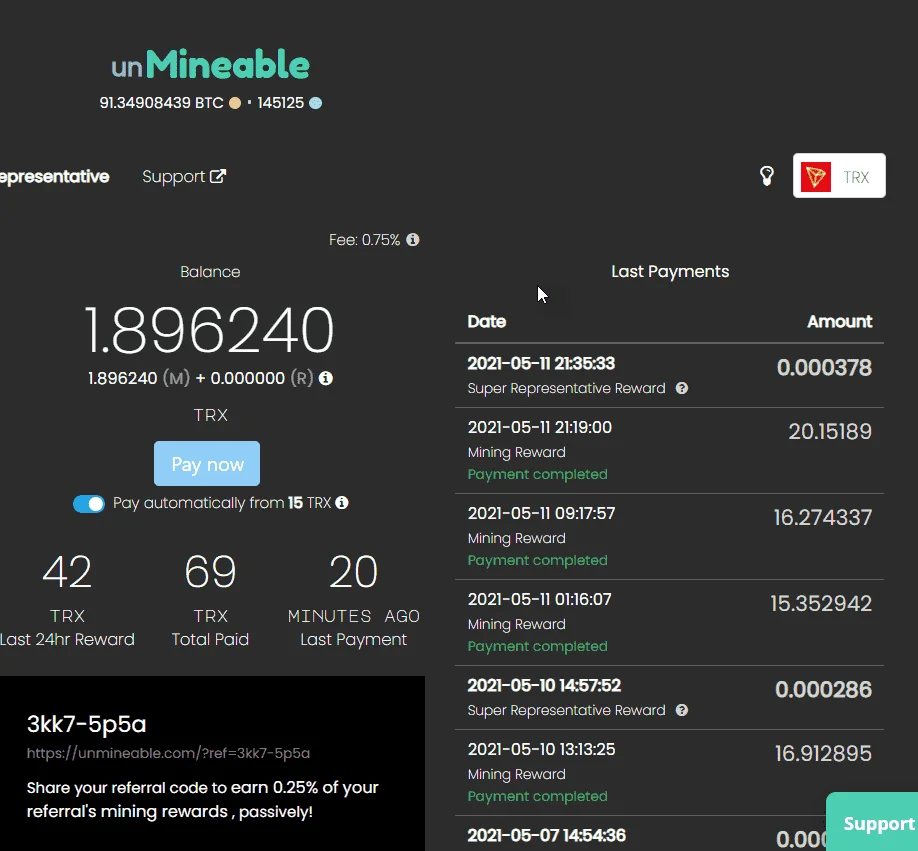Click amount 16.274337
918x851 pixels.
(823, 517)
